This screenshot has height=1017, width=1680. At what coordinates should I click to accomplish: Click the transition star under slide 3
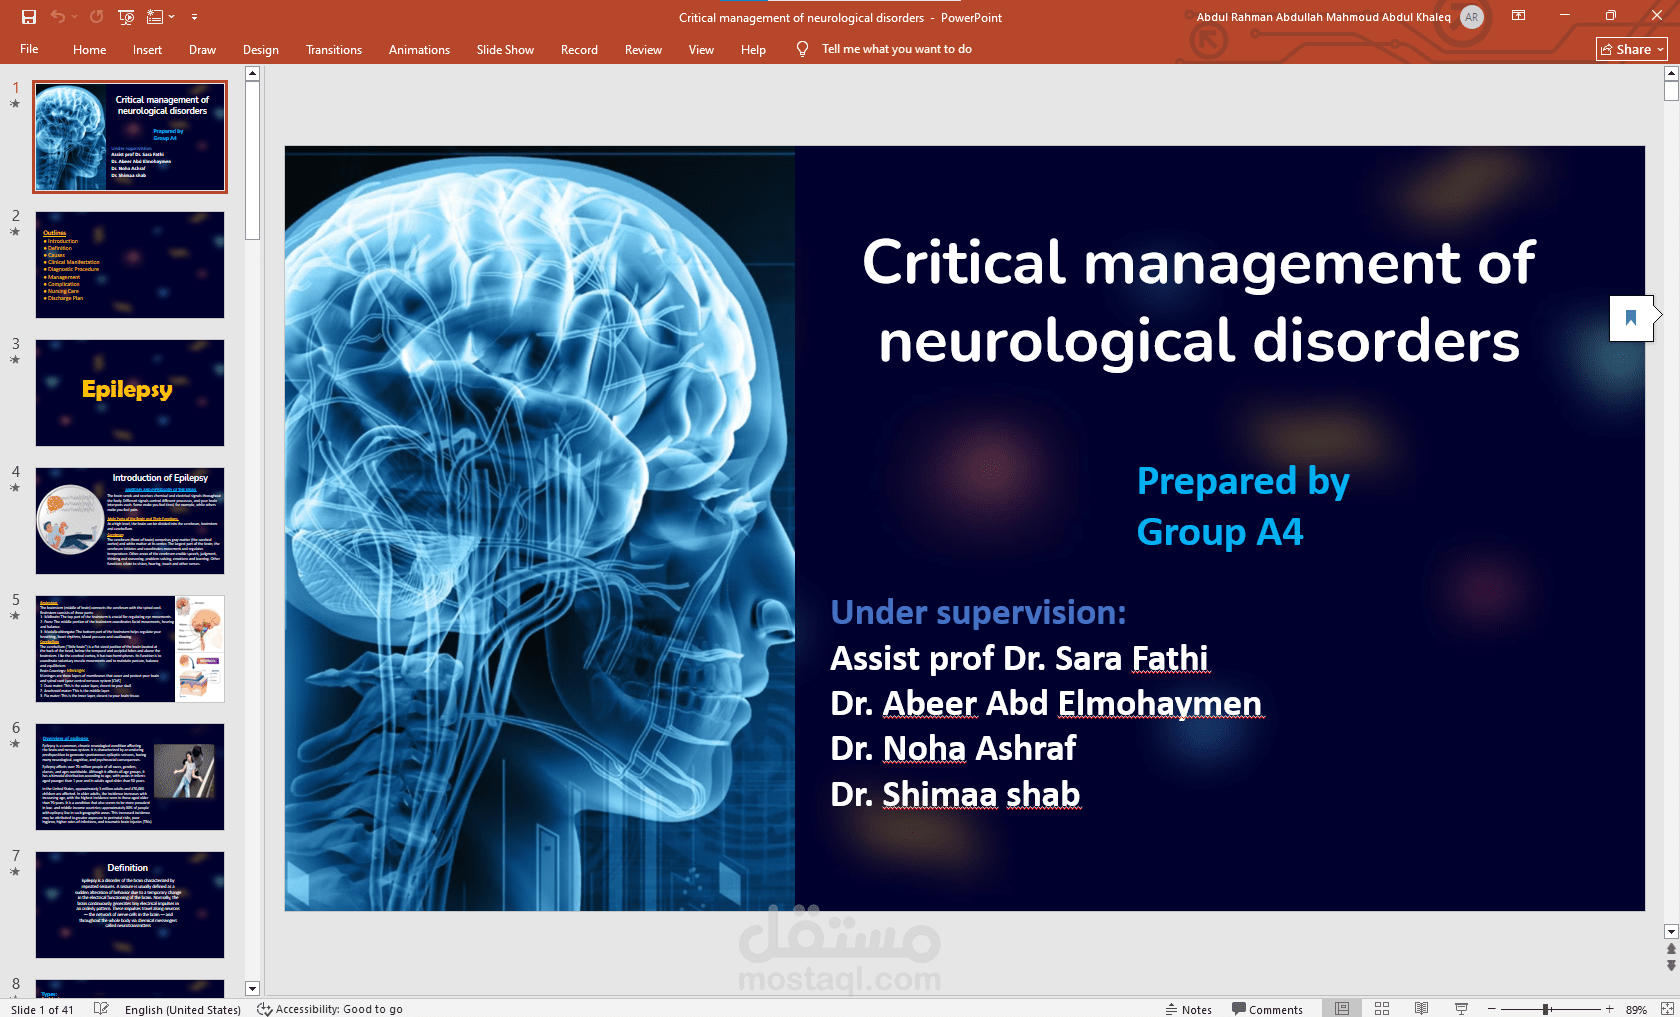click(x=15, y=360)
